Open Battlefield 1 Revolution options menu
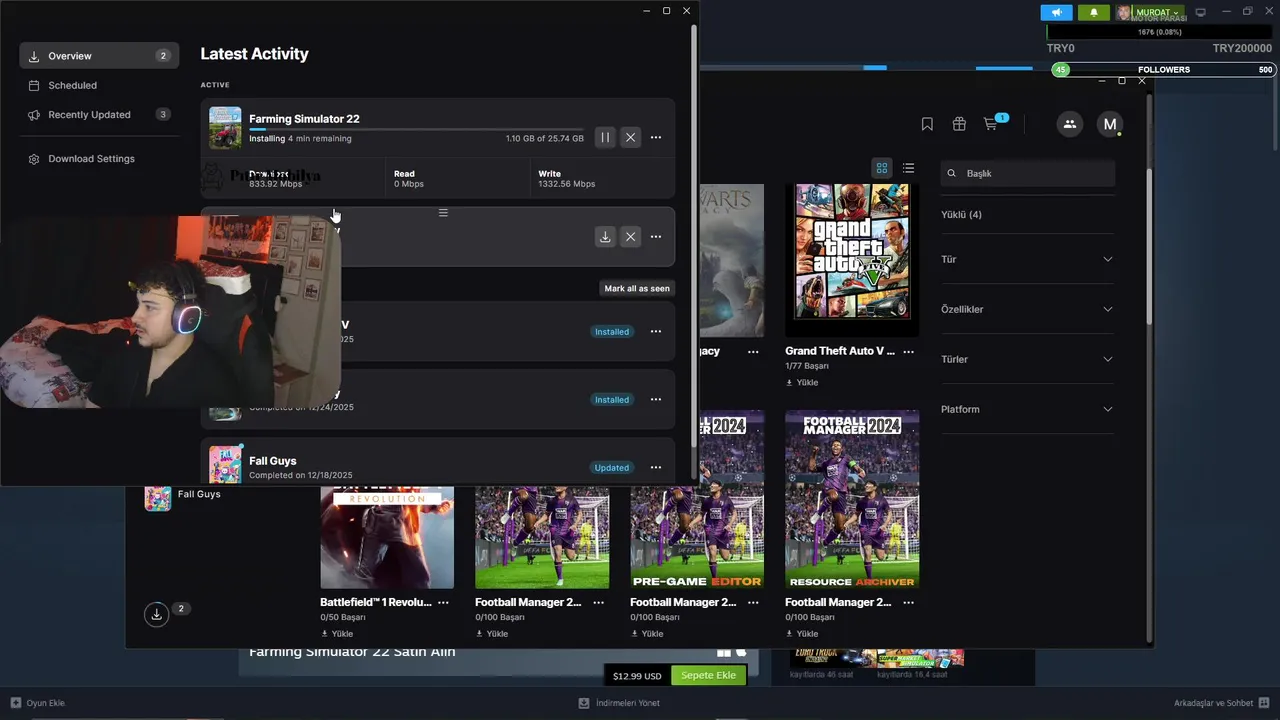The height and width of the screenshot is (720, 1280). coord(443,602)
